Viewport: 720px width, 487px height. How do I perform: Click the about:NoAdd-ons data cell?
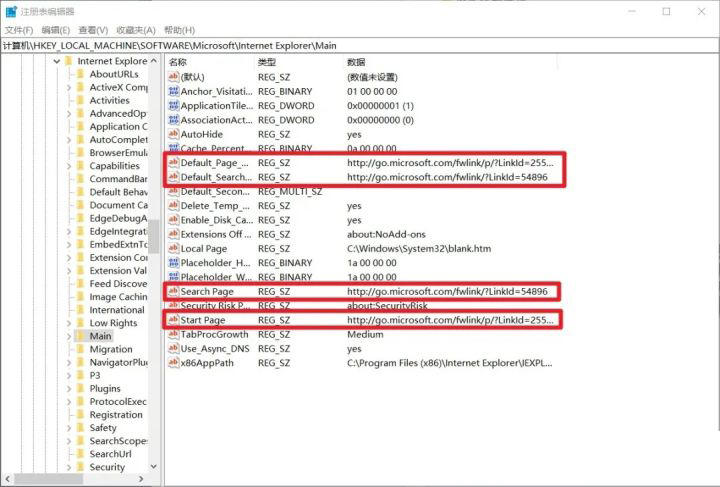click(x=386, y=234)
